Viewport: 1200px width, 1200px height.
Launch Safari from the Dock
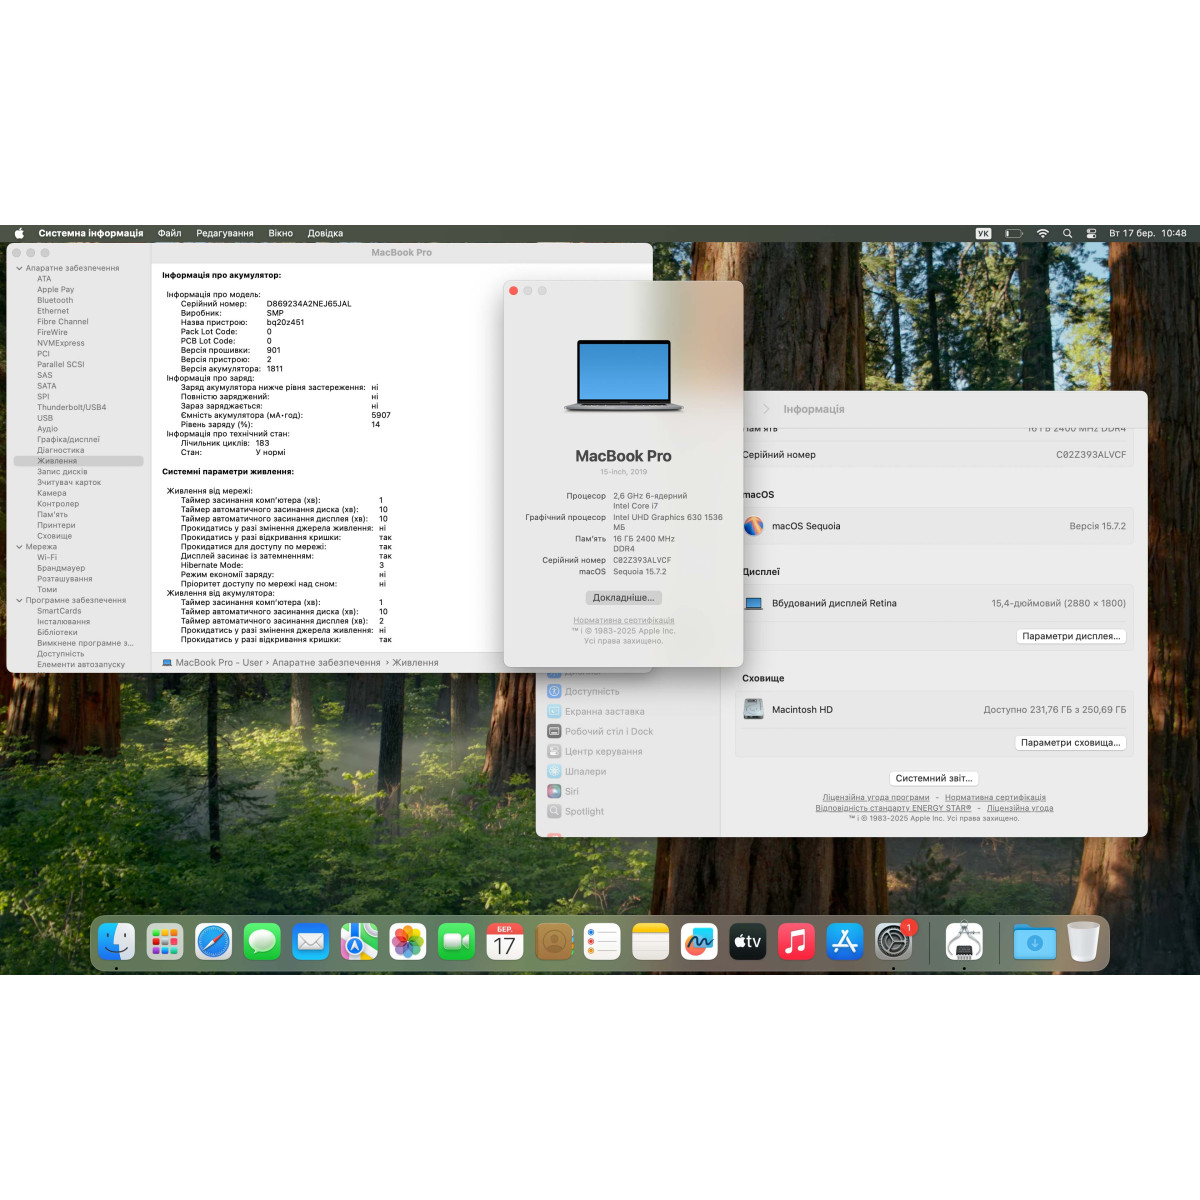pos(213,941)
